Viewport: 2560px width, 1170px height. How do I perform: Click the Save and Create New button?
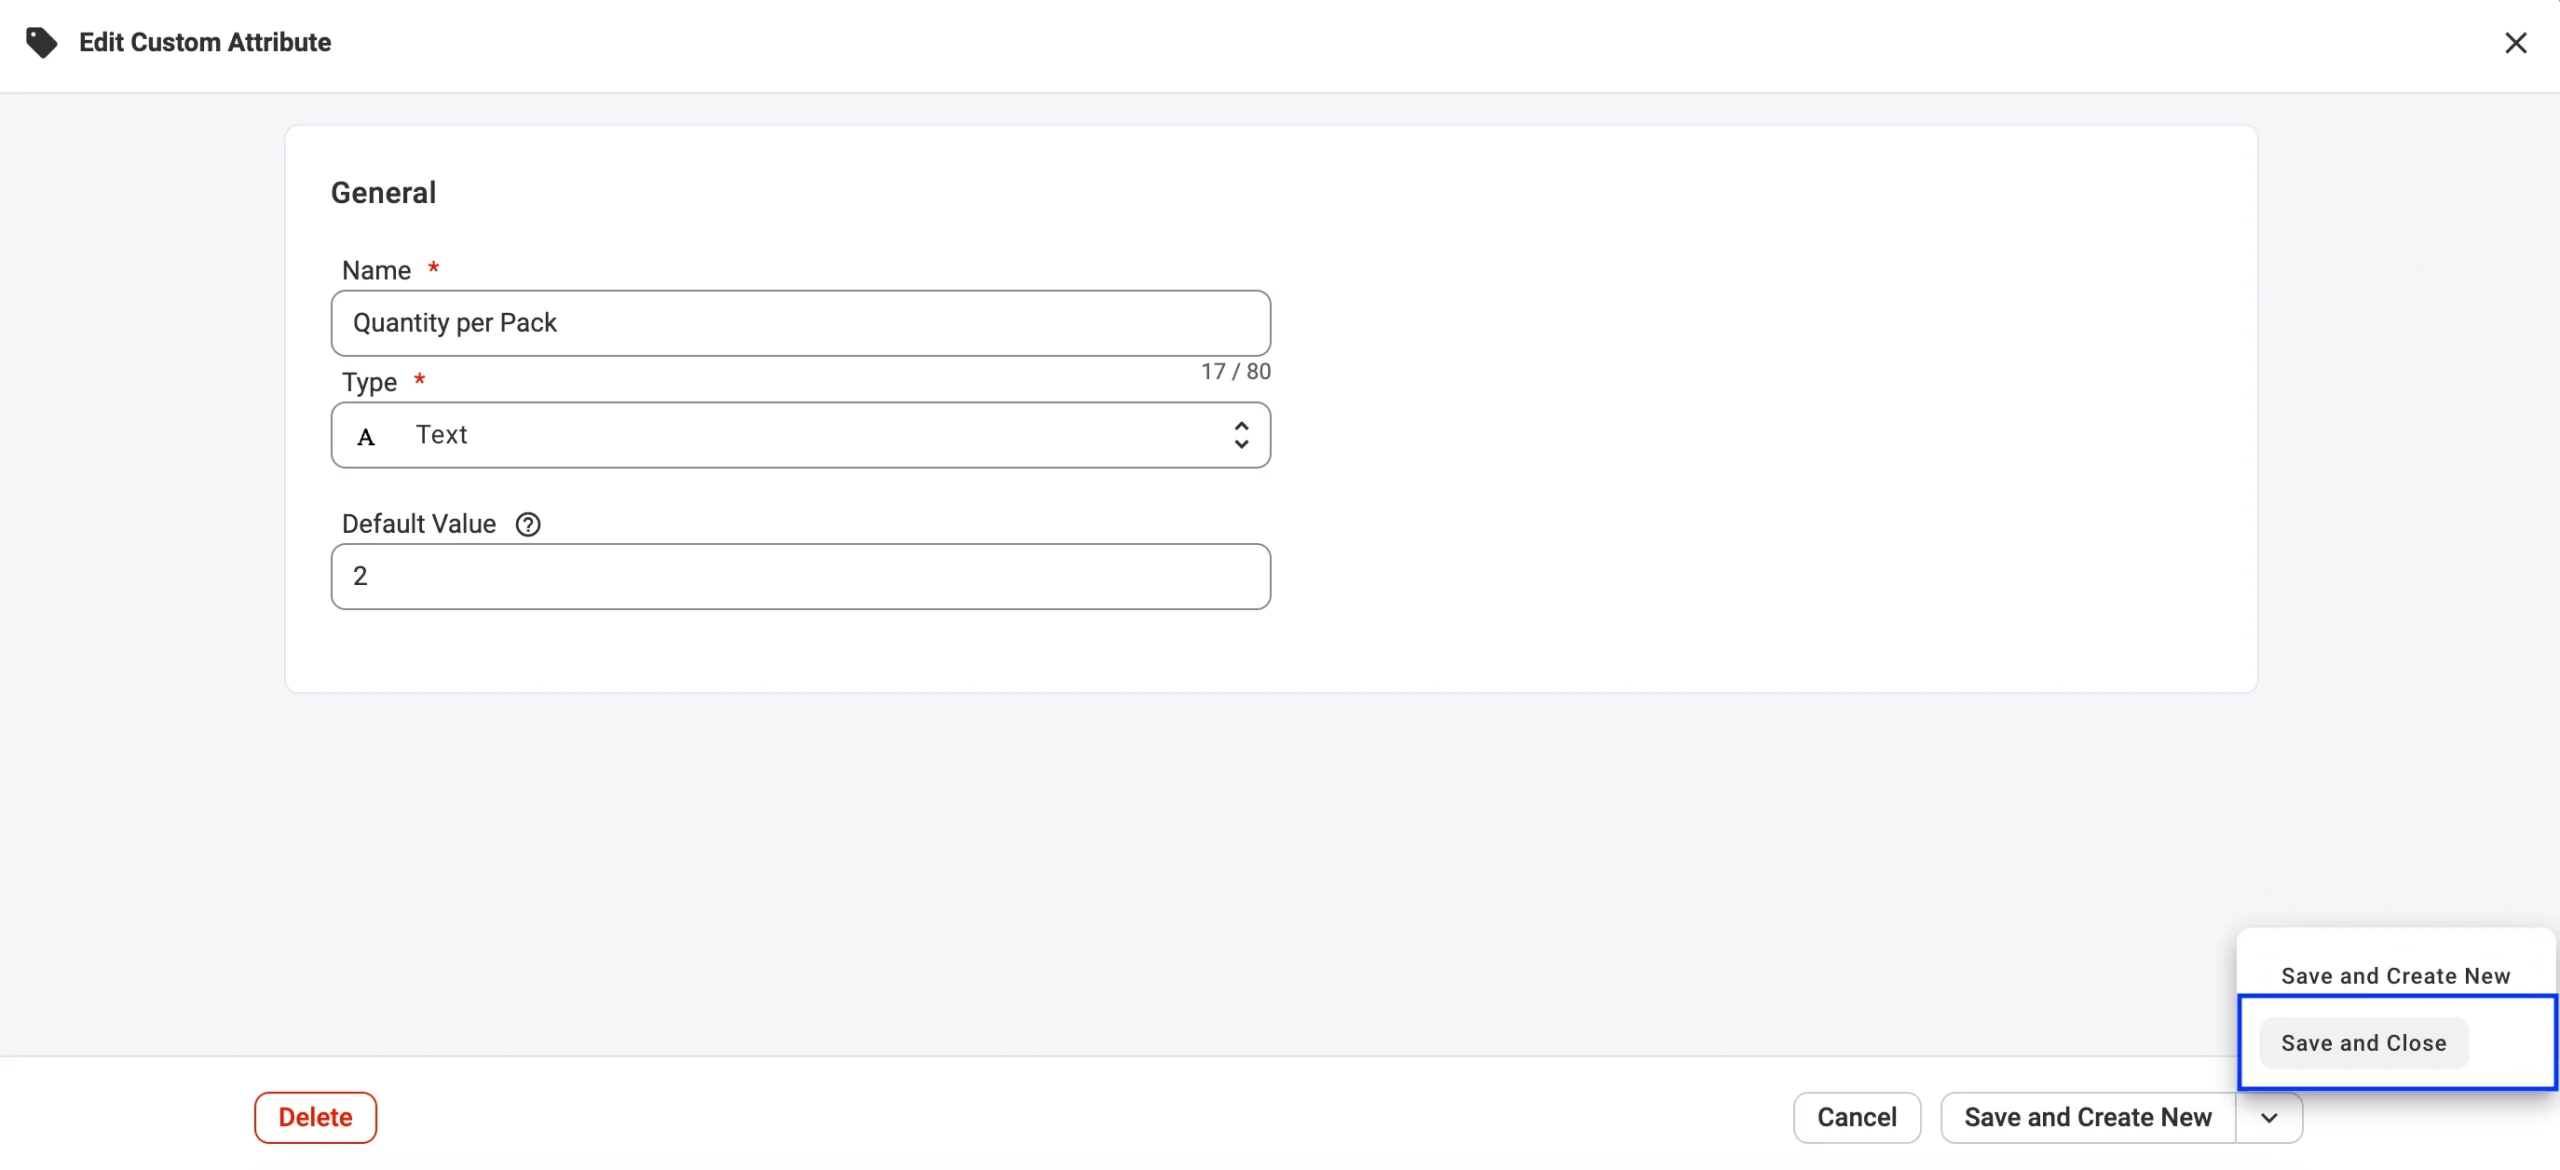tap(2087, 1117)
